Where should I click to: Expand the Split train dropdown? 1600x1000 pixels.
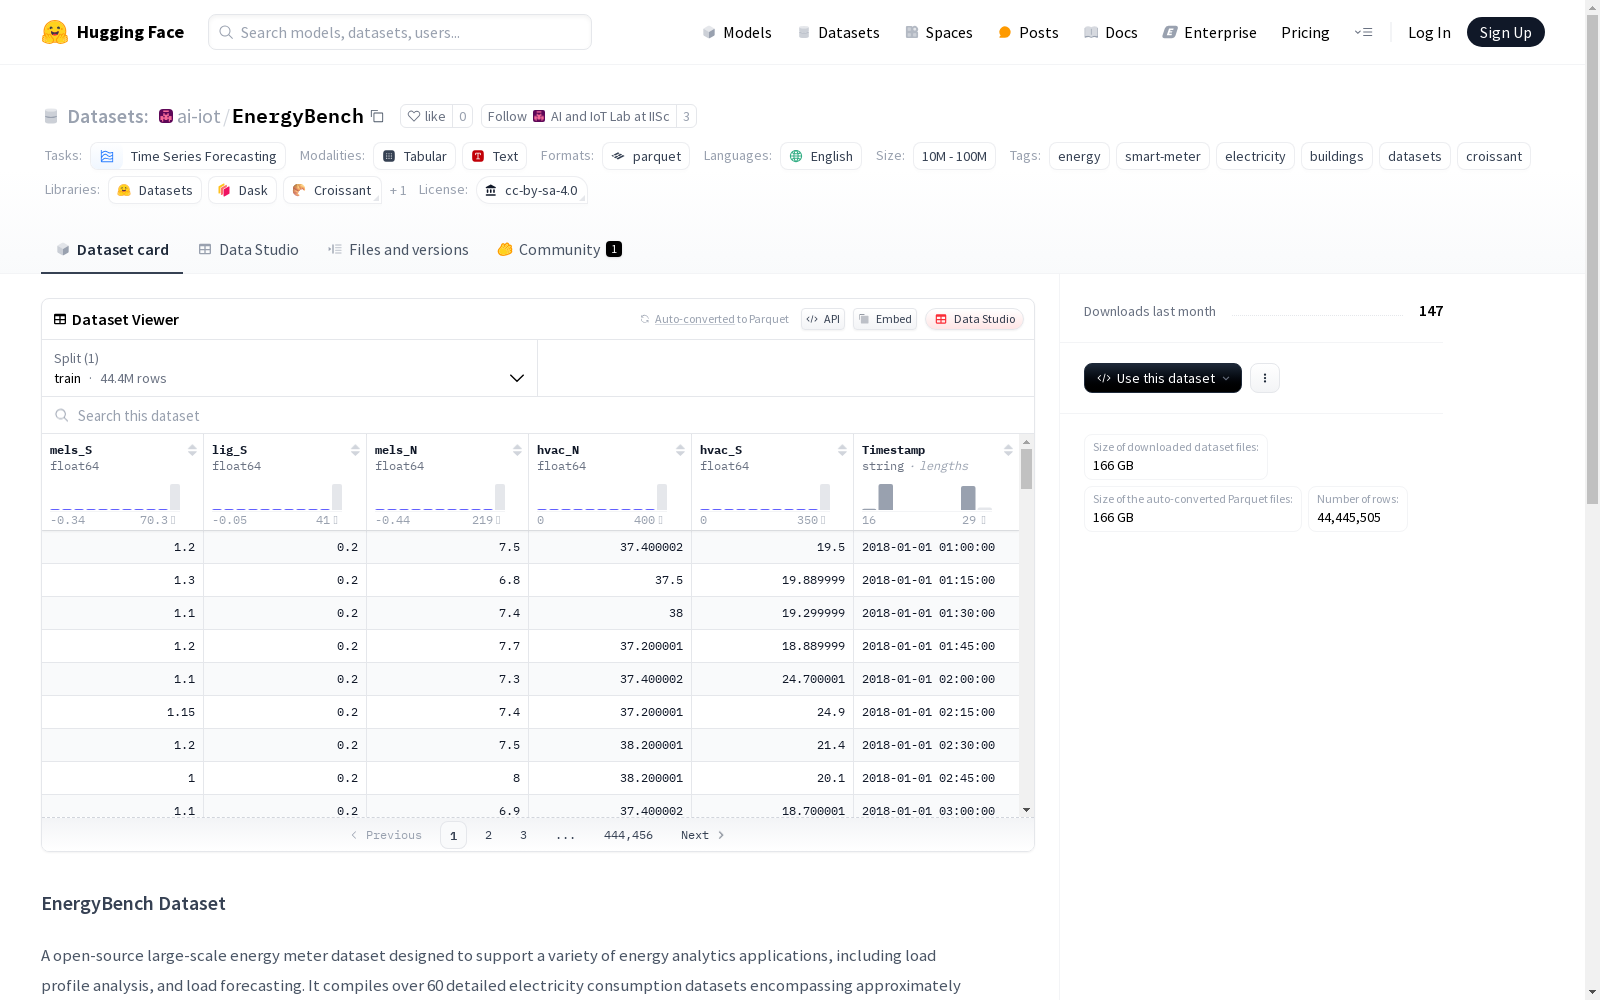289,368
